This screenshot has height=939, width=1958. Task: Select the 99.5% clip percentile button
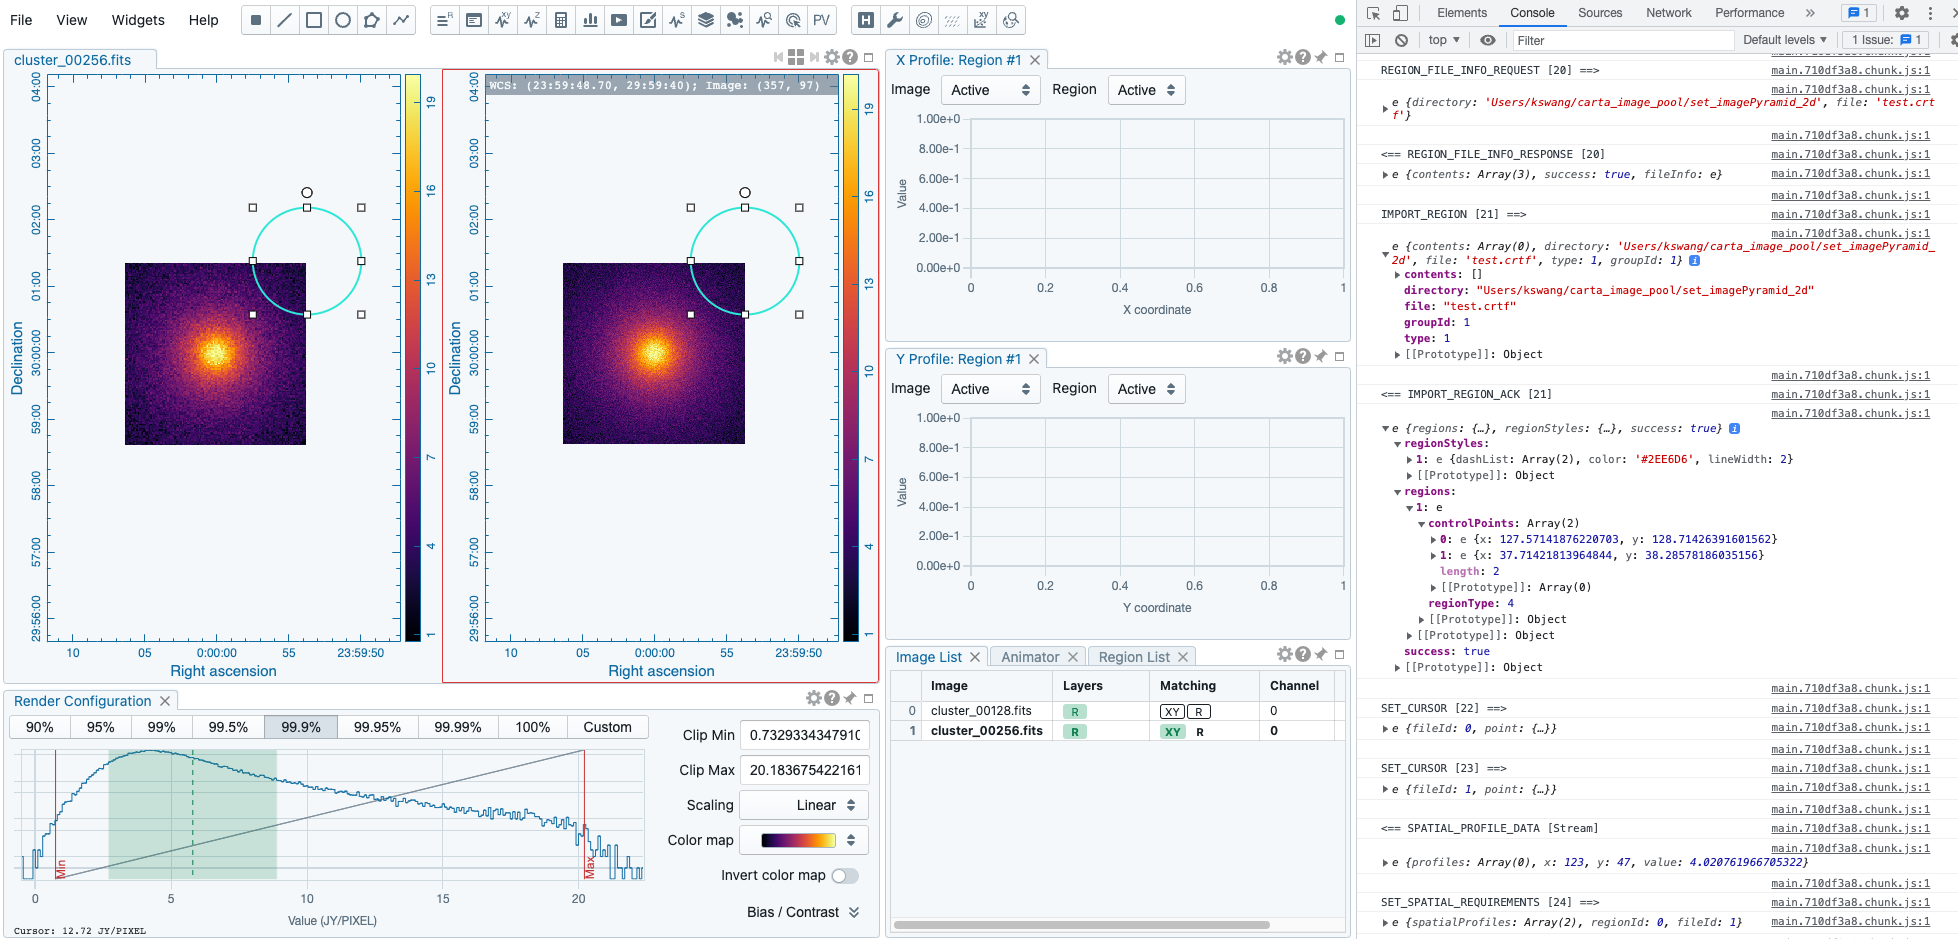pyautogui.click(x=228, y=727)
